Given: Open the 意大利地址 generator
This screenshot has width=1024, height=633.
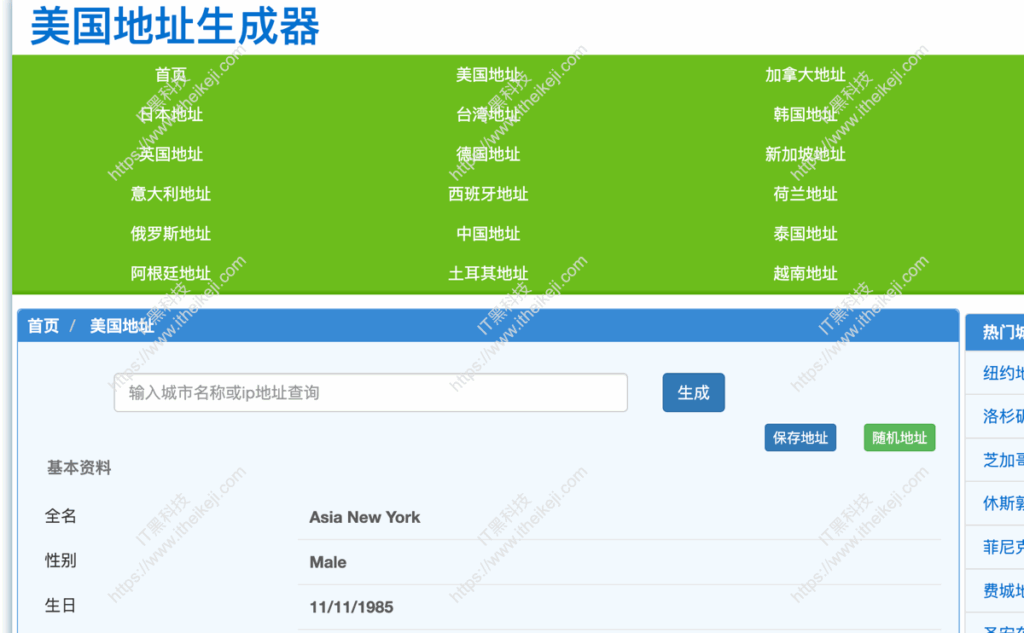Looking at the screenshot, I should point(169,194).
